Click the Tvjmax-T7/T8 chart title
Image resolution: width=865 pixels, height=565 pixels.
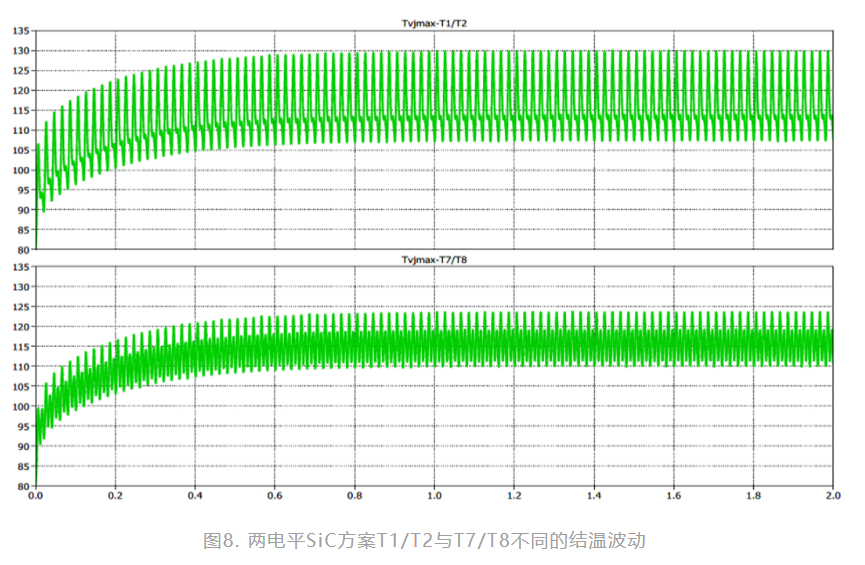coord(433,260)
